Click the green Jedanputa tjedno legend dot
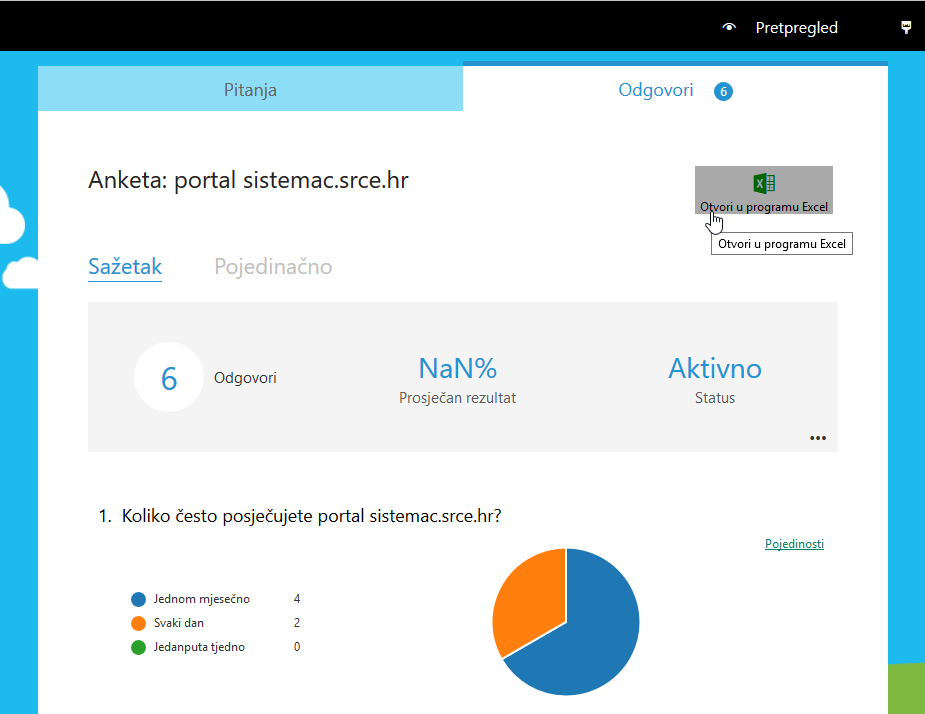The image size is (925, 714). coord(139,647)
